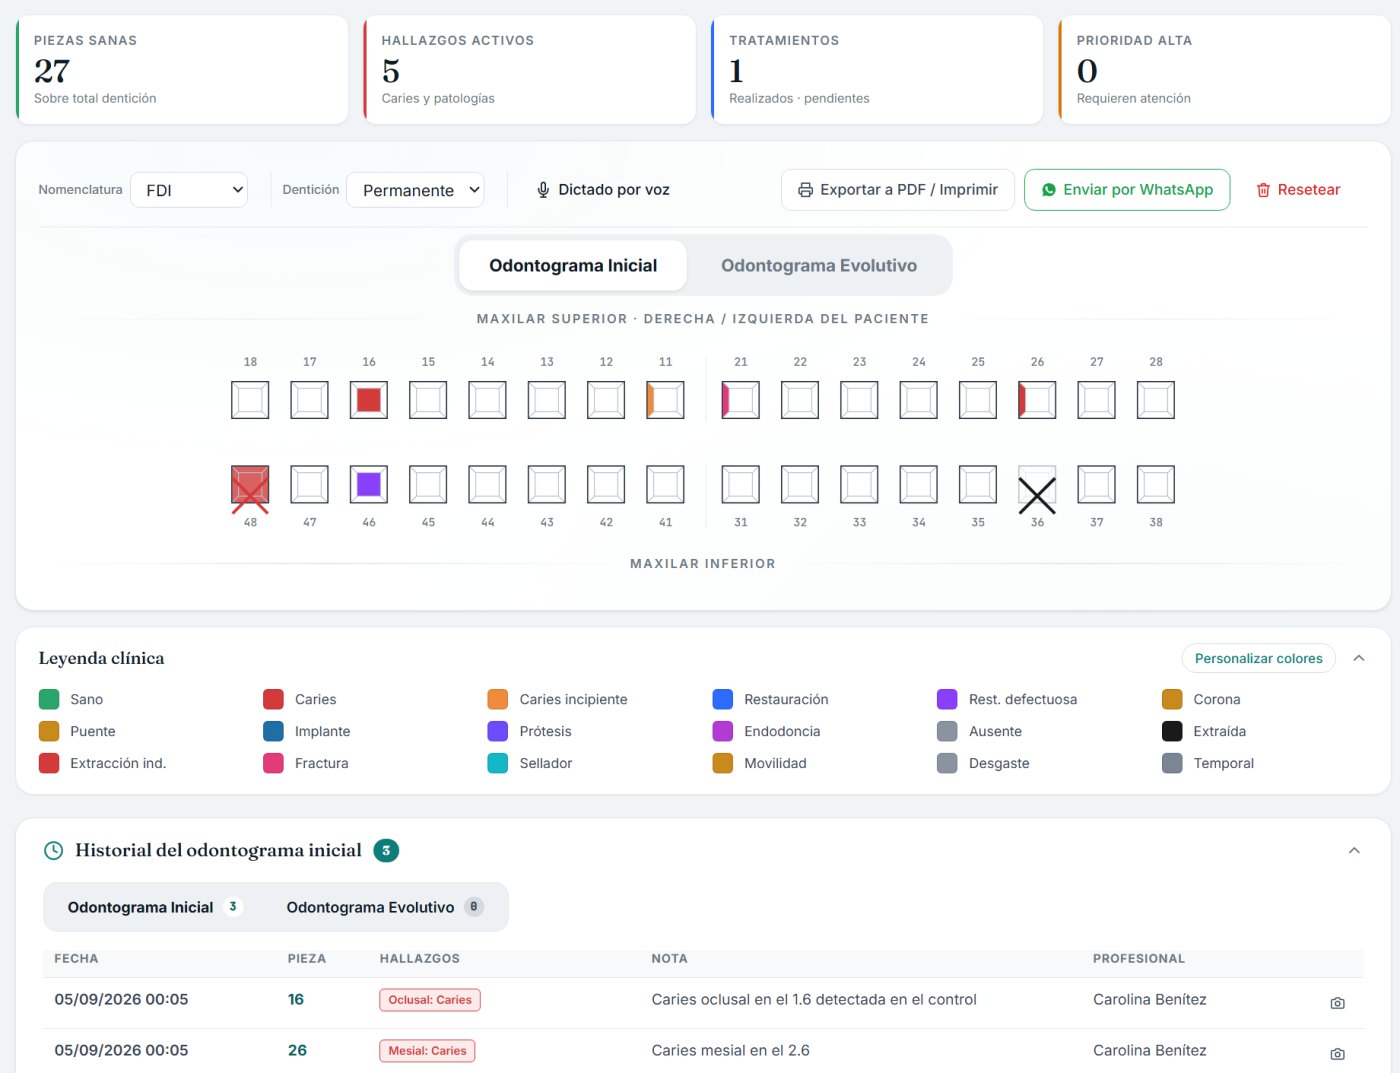Click the camera icon in piece 16 row
The width and height of the screenshot is (1400, 1073).
[x=1337, y=1002]
